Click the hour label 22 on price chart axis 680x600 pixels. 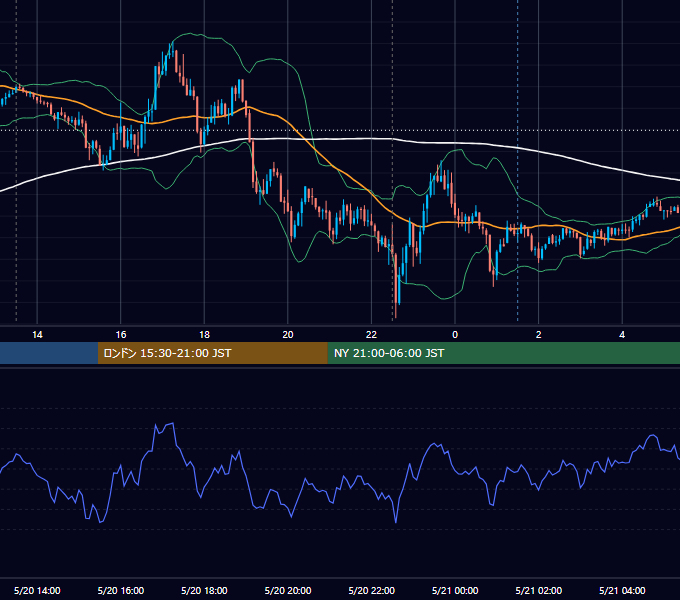[x=372, y=335]
